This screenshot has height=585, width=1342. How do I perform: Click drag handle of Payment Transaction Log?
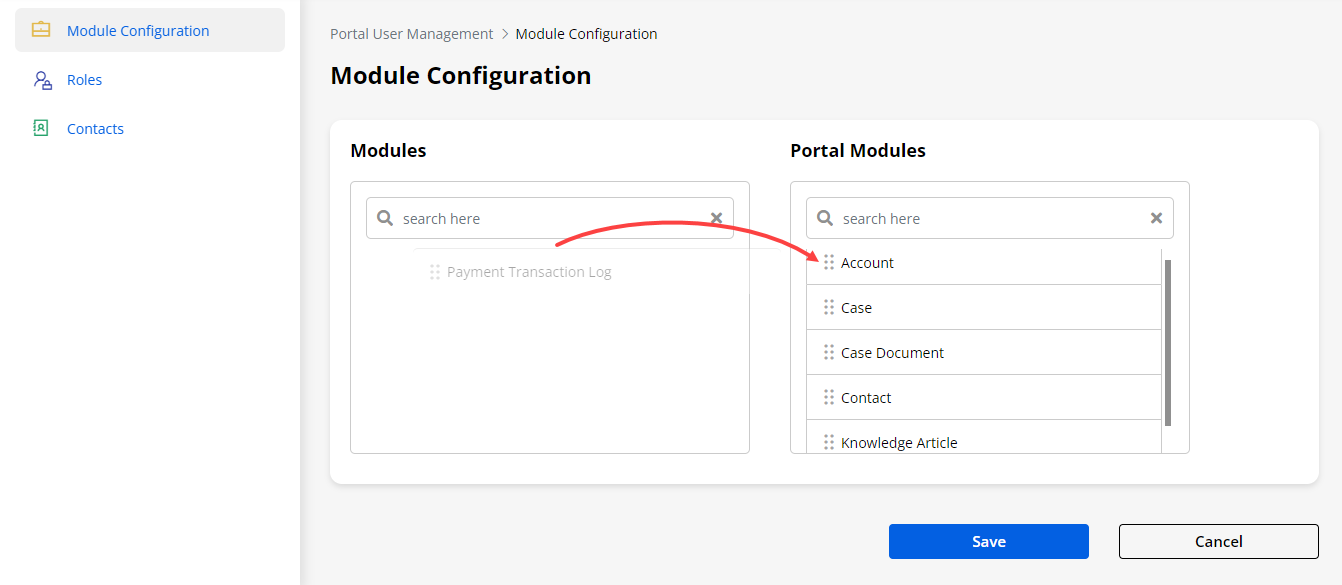click(x=435, y=272)
